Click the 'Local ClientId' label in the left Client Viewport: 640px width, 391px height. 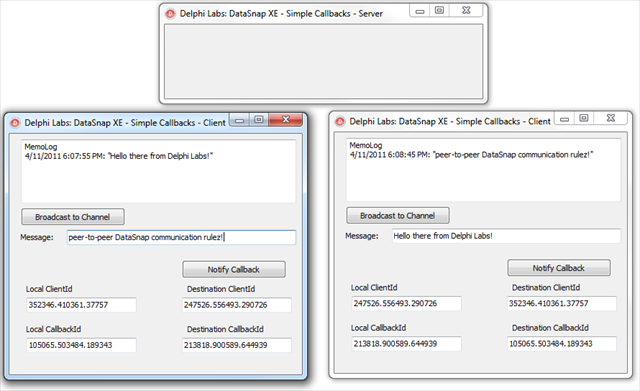click(49, 289)
